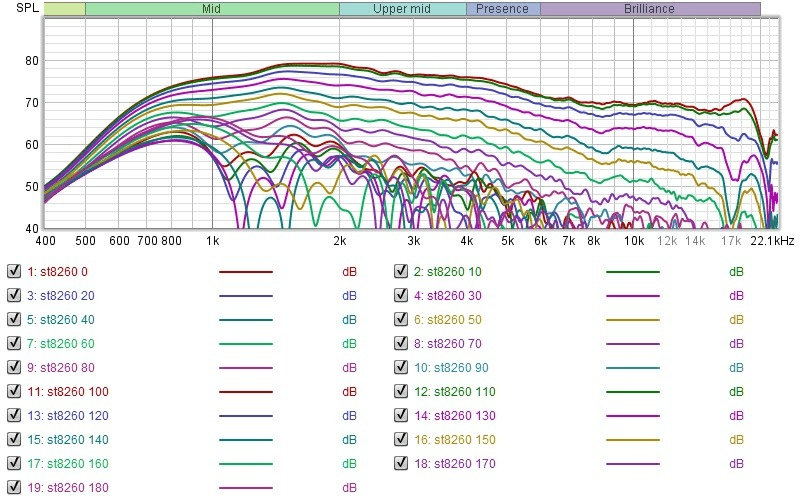Hide the st8260 20 trace

point(14,295)
